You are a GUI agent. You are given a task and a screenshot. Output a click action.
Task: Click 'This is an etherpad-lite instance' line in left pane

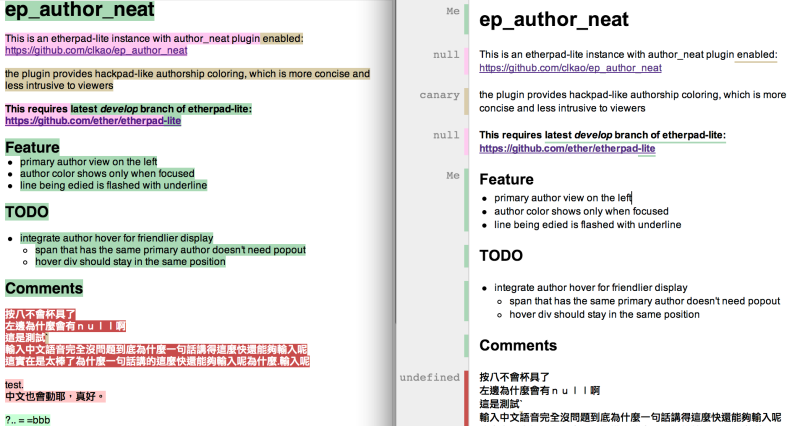(x=154, y=39)
